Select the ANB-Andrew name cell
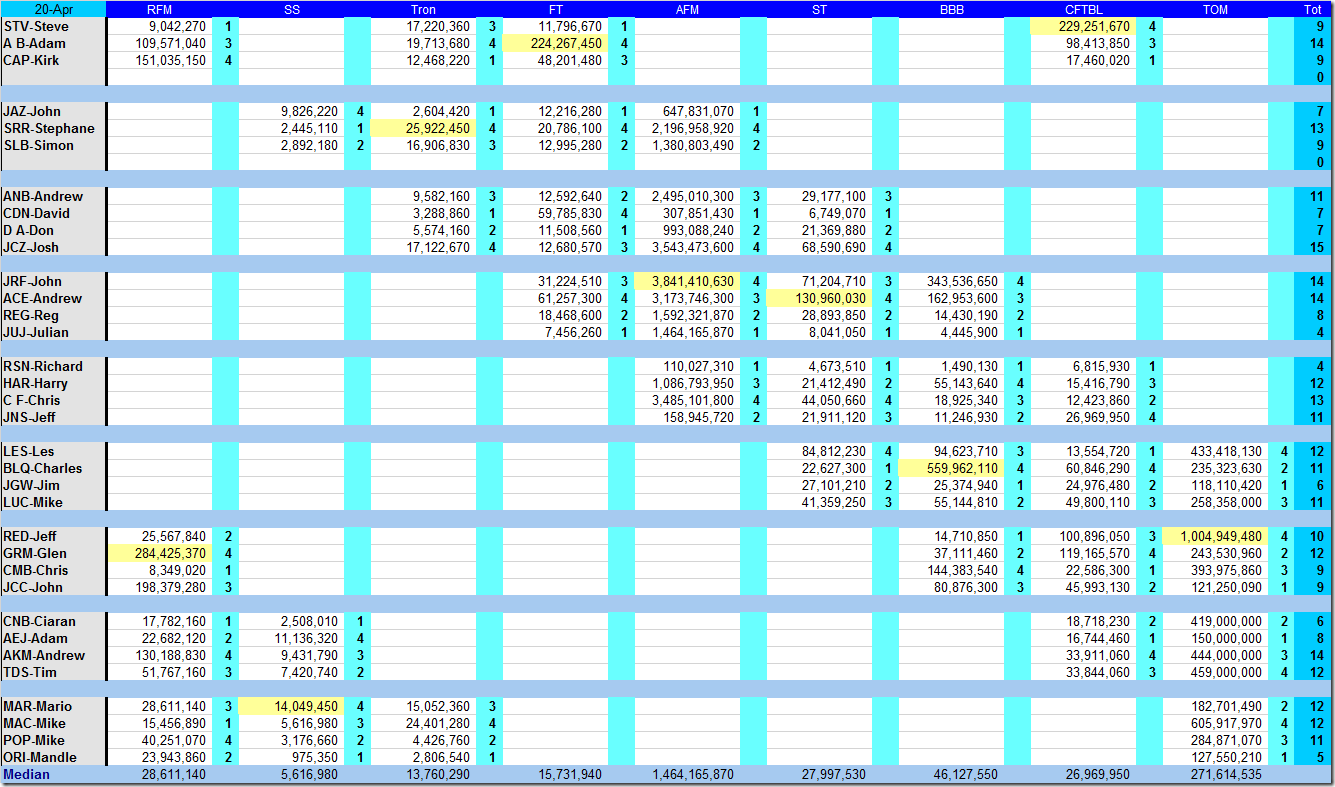Viewport: 1335px width, 787px height. tap(53, 196)
